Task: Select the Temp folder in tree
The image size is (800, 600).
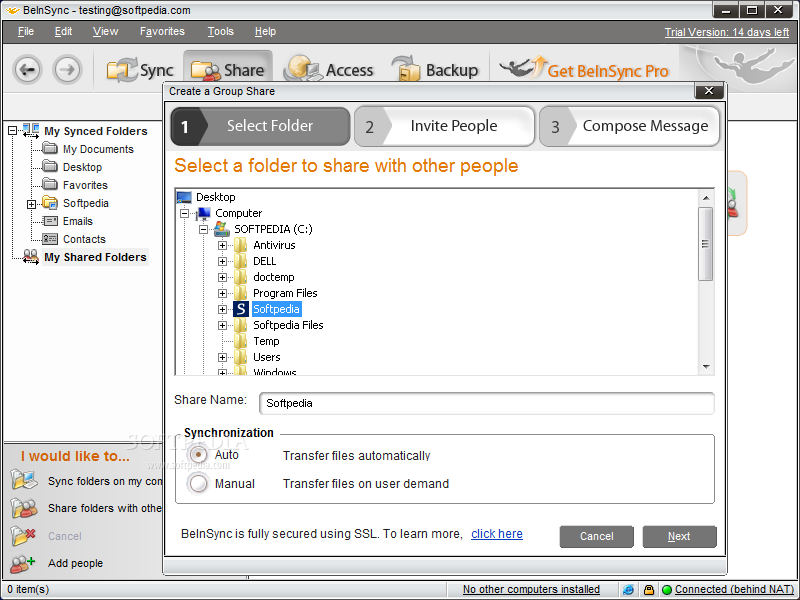Action: [266, 341]
